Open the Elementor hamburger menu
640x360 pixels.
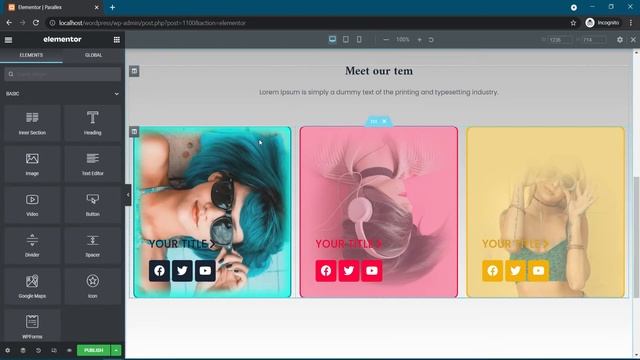click(8, 40)
